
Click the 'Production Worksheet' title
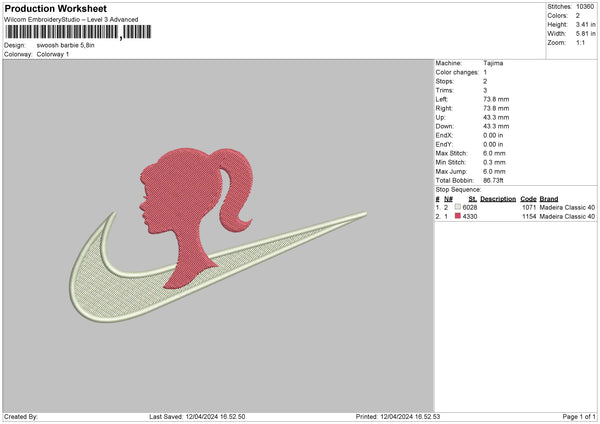[55, 8]
